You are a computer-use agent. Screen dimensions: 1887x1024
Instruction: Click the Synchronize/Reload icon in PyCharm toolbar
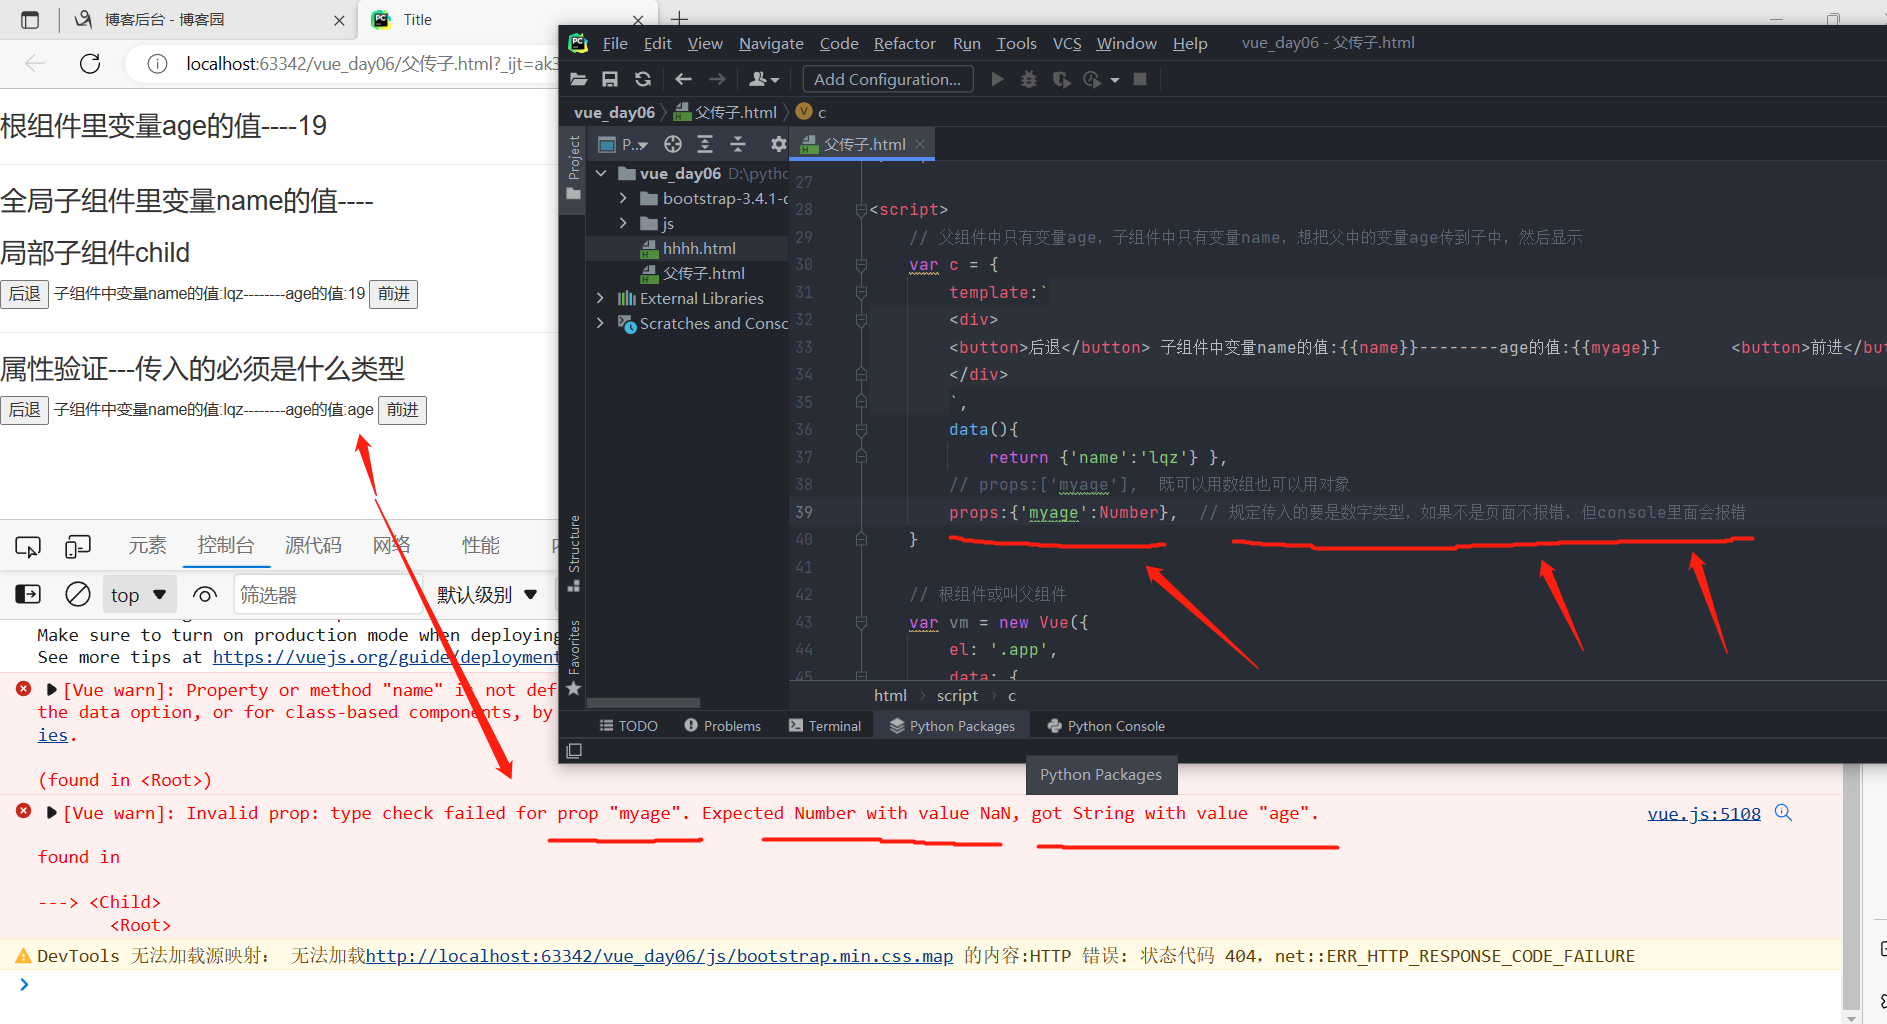coord(643,79)
